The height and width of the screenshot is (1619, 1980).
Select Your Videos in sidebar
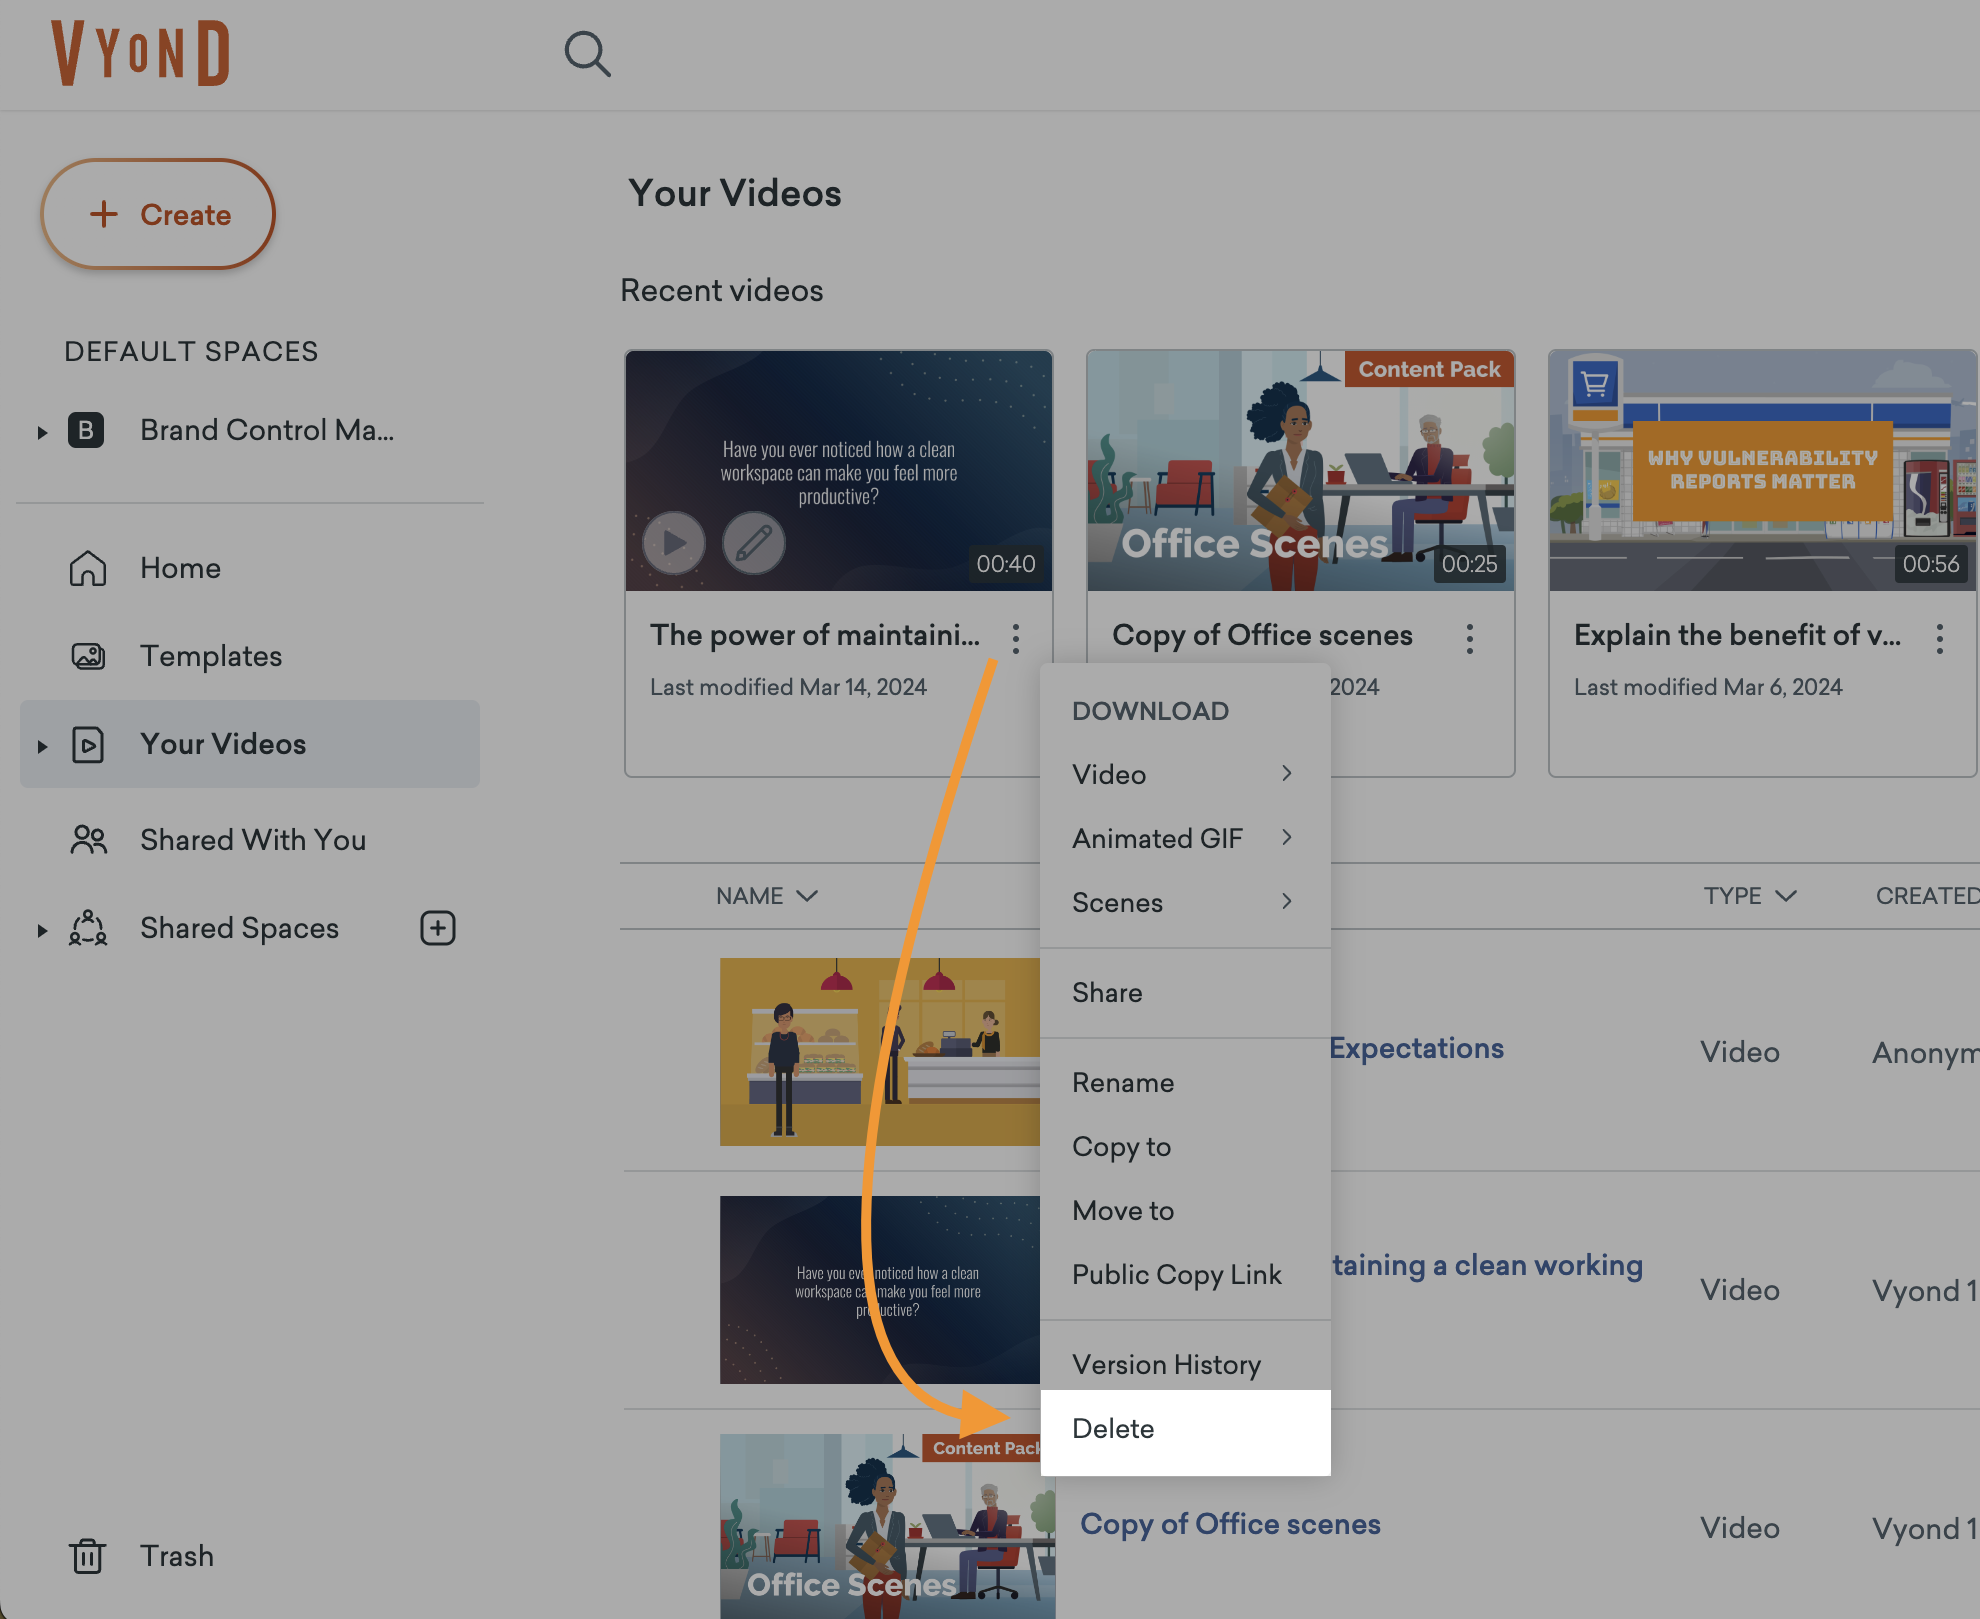[250, 744]
